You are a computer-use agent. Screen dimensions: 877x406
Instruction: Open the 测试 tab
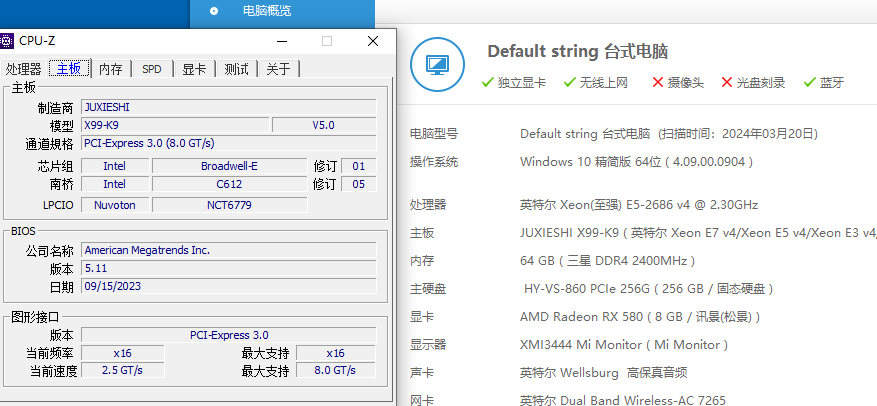click(x=236, y=69)
